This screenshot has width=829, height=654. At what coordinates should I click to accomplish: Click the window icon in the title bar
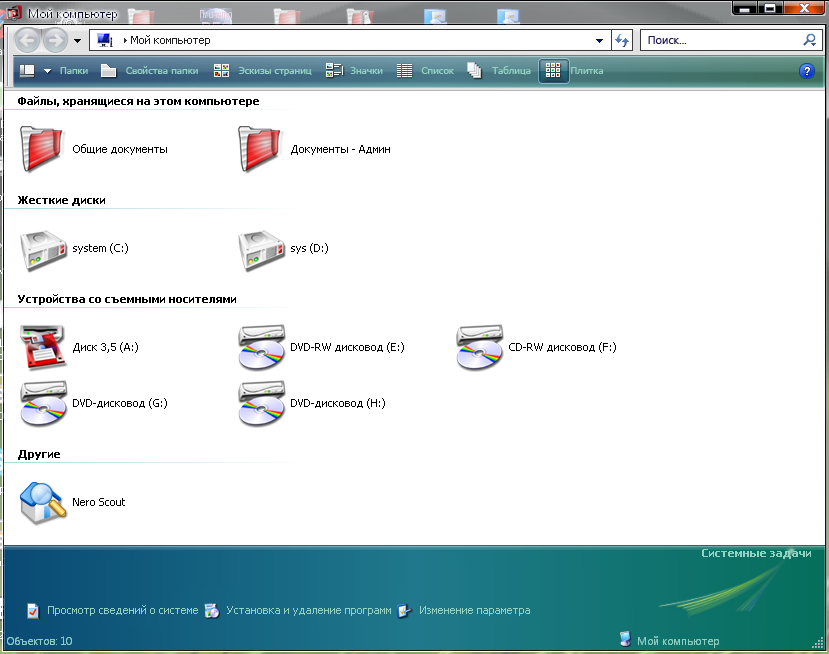pyautogui.click(x=14, y=13)
